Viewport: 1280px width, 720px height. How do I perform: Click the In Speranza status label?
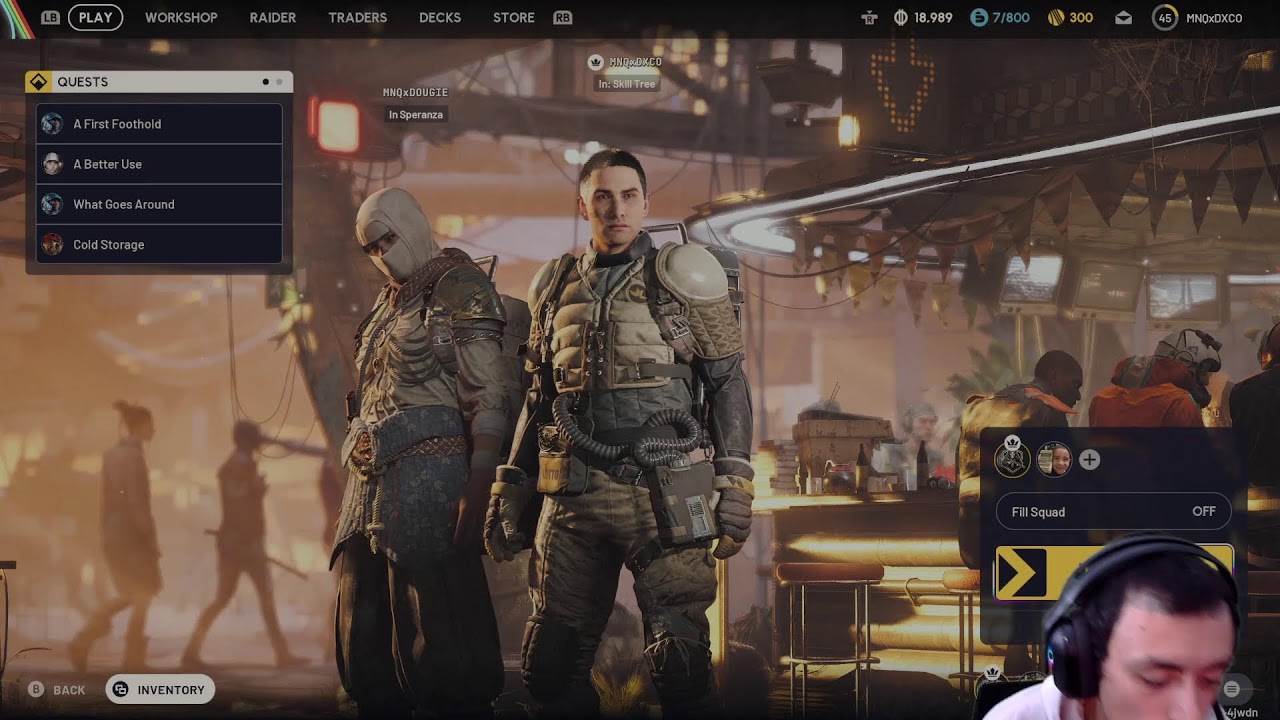click(415, 115)
